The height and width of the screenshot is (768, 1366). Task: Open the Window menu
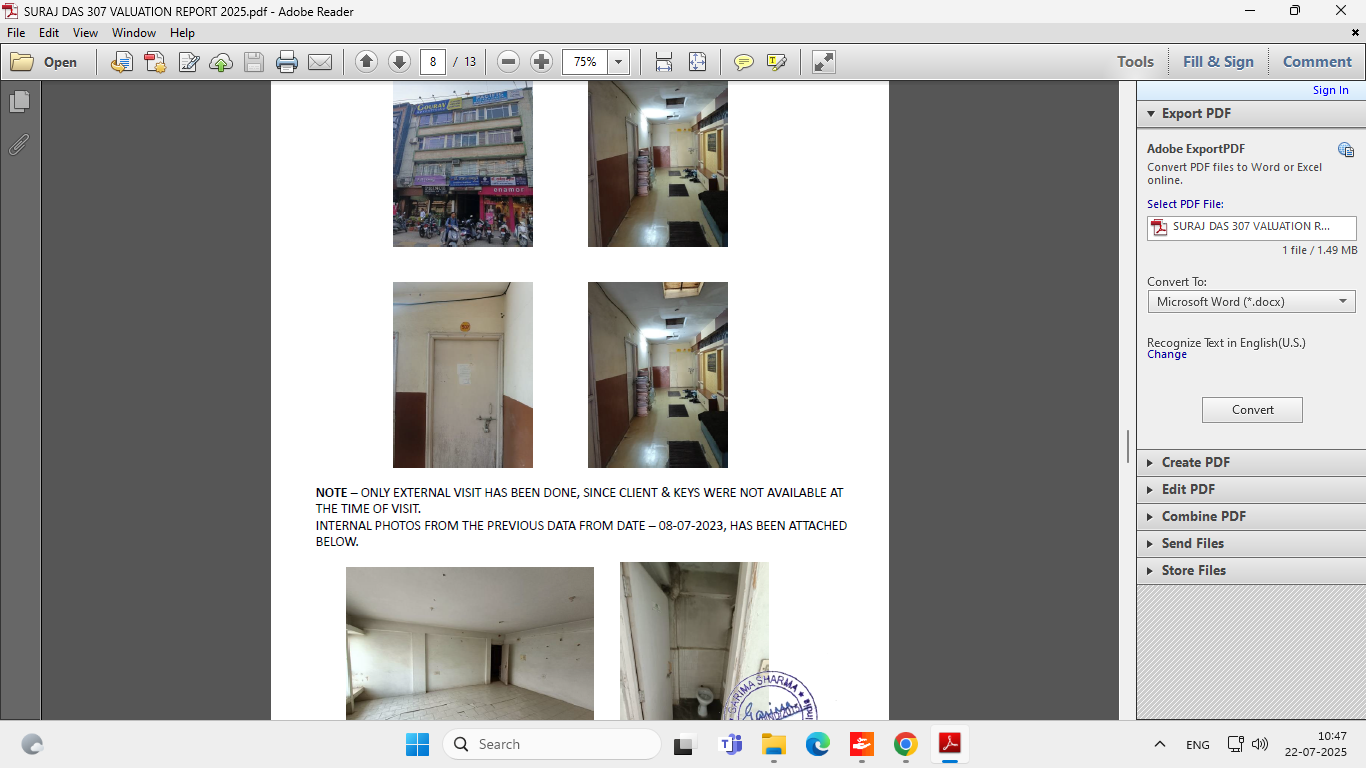click(134, 33)
